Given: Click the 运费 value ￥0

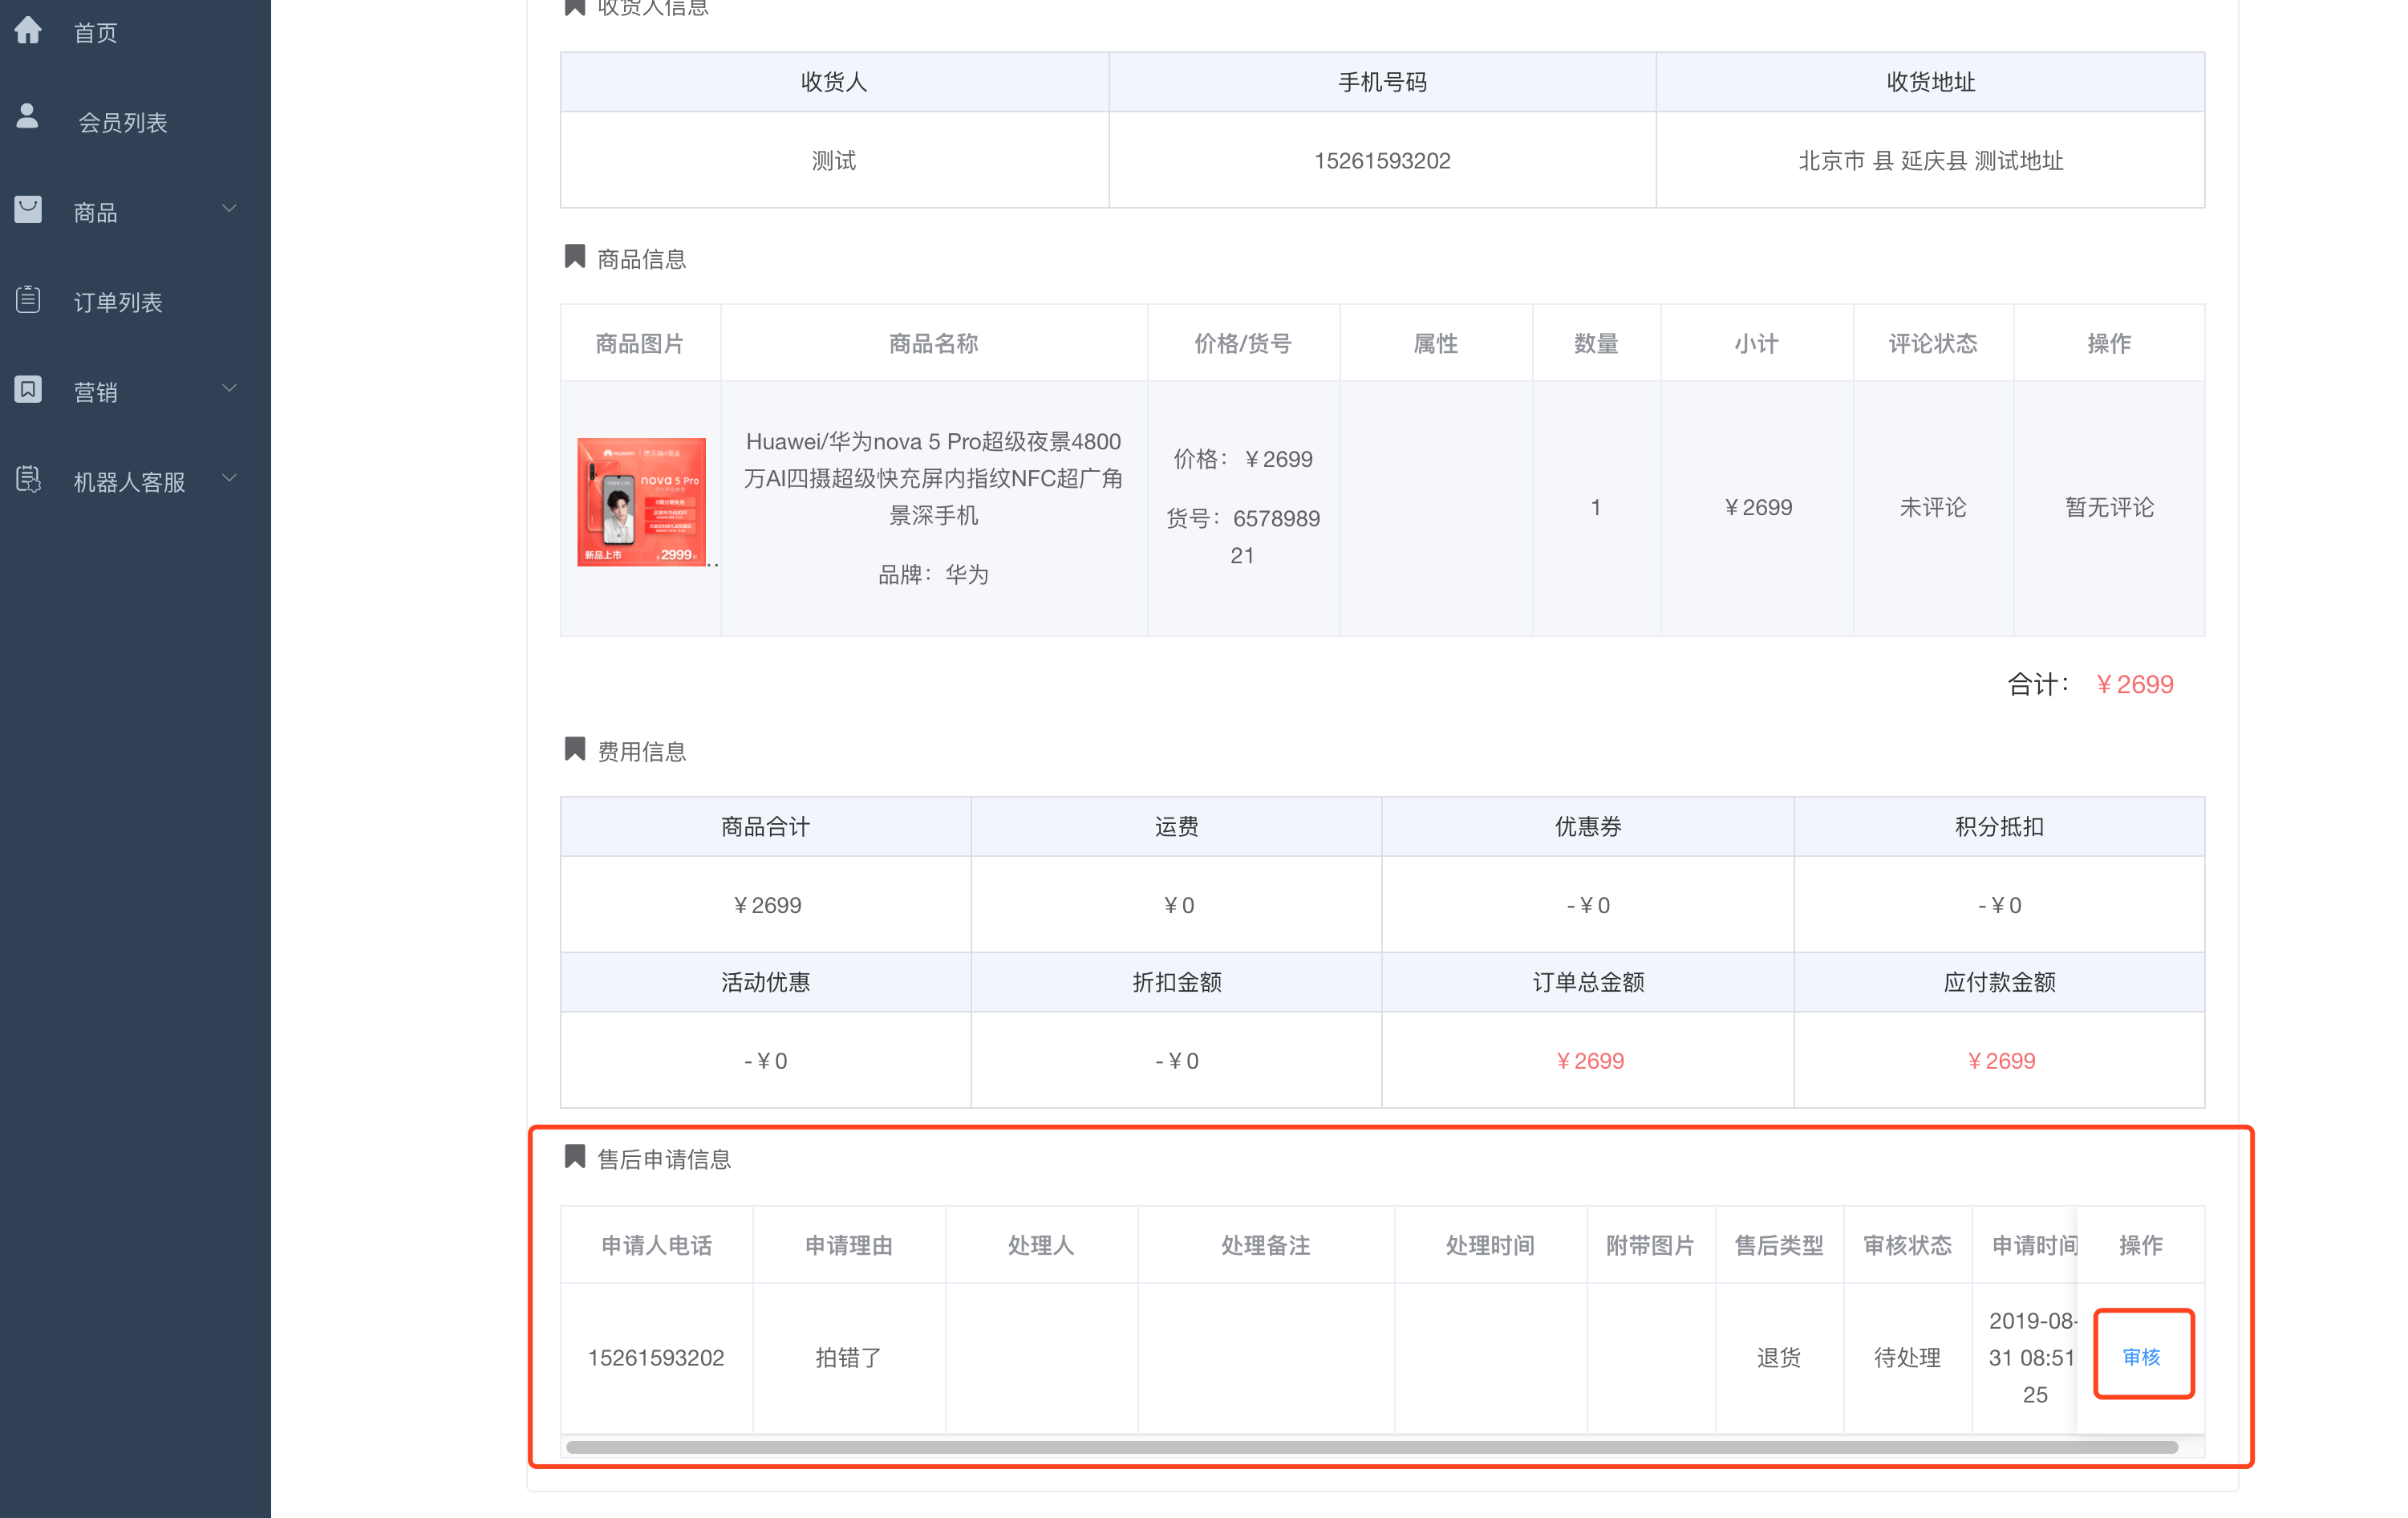Looking at the screenshot, I should point(1178,906).
